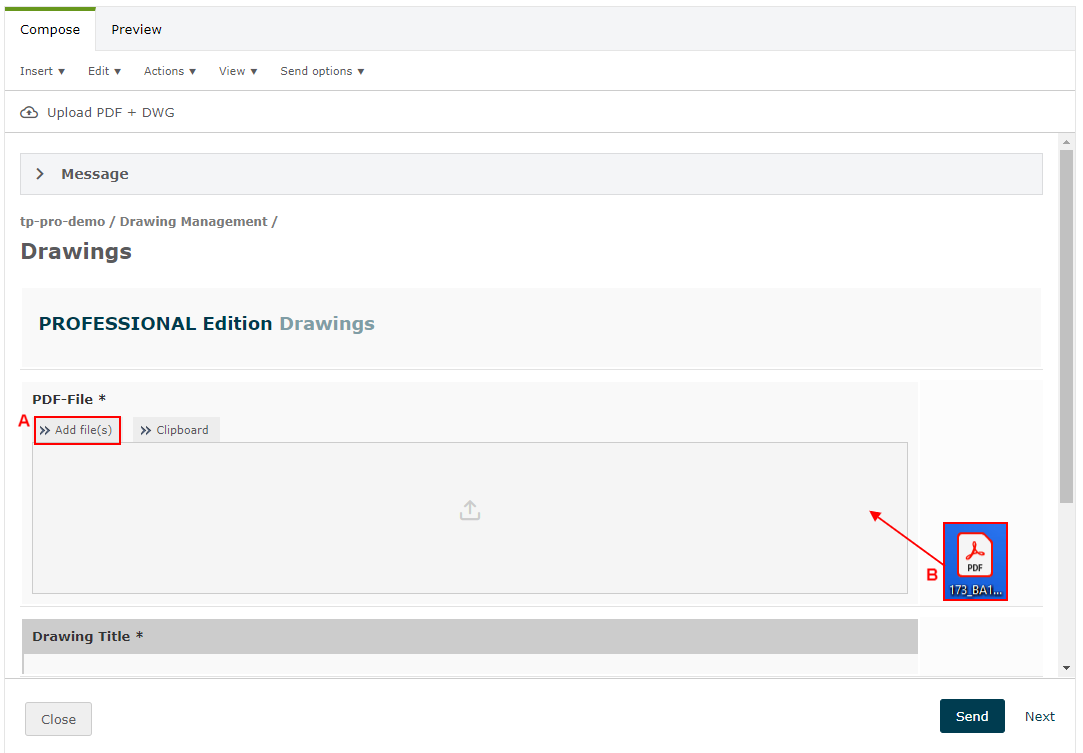The width and height of the screenshot is (1083, 753).
Task: Click the scrollbar down arrow
Action: click(x=1066, y=668)
